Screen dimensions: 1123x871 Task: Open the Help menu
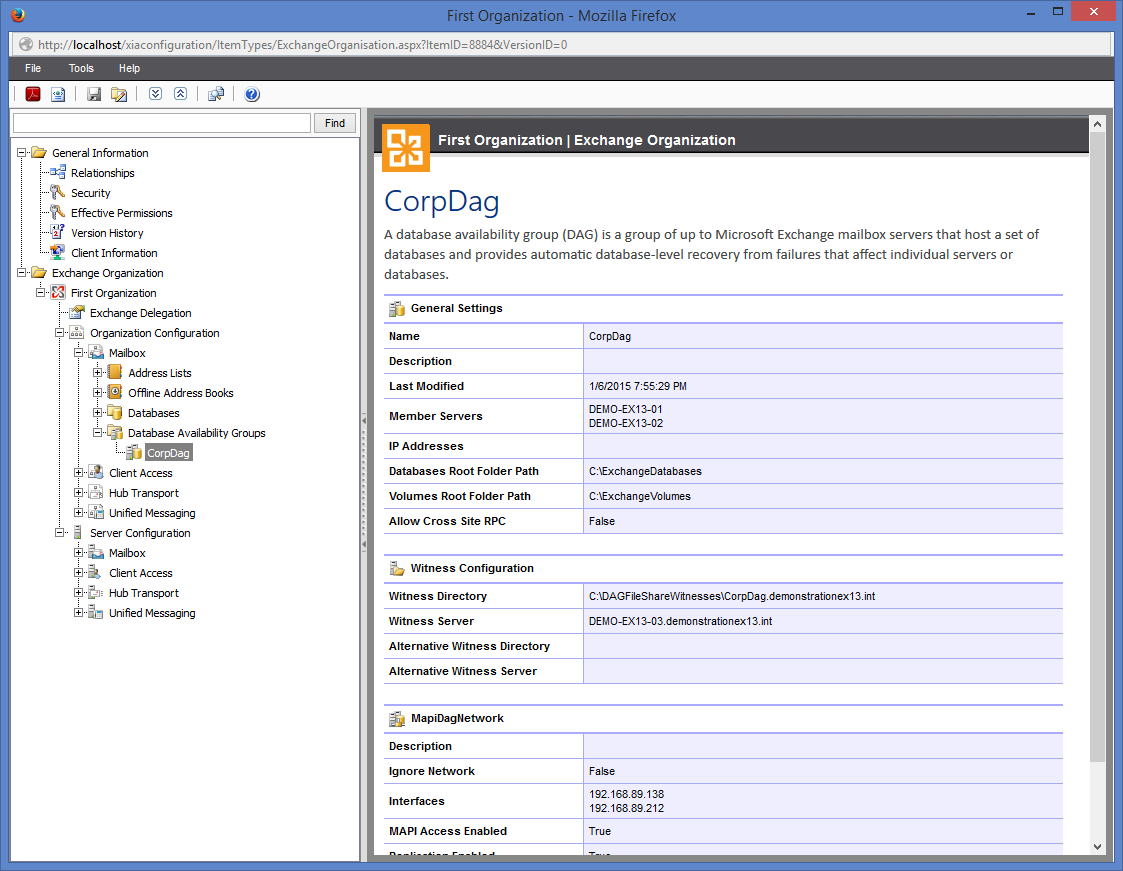129,68
